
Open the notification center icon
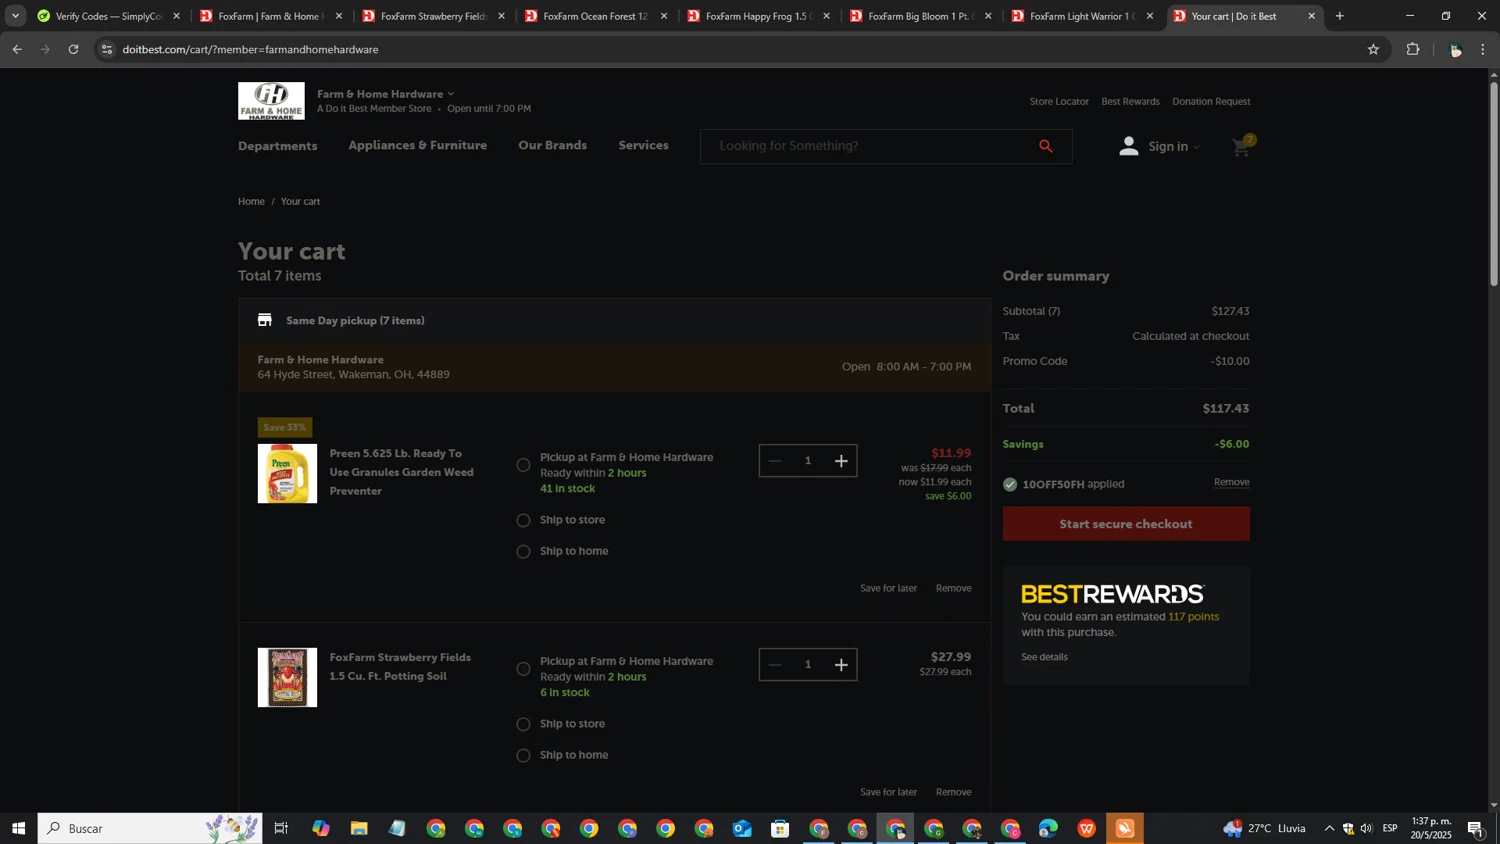[x=1476, y=828]
